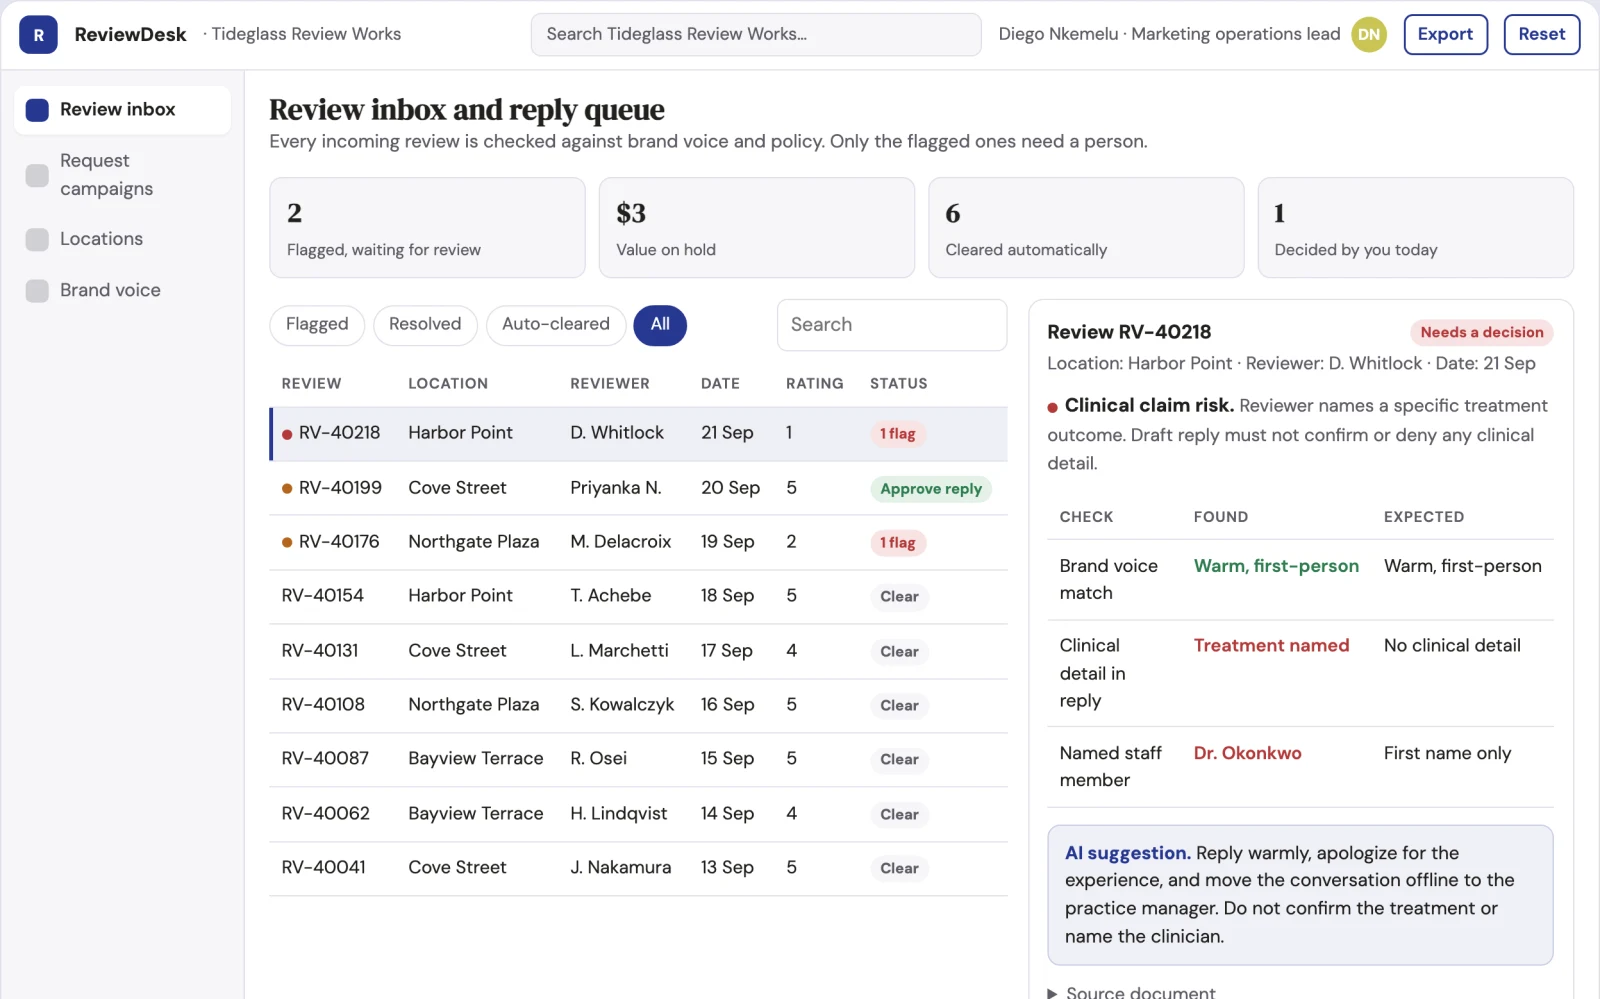Viewport: 1600px width, 999px height.
Task: Select review row RV-40154
Action: [638, 596]
